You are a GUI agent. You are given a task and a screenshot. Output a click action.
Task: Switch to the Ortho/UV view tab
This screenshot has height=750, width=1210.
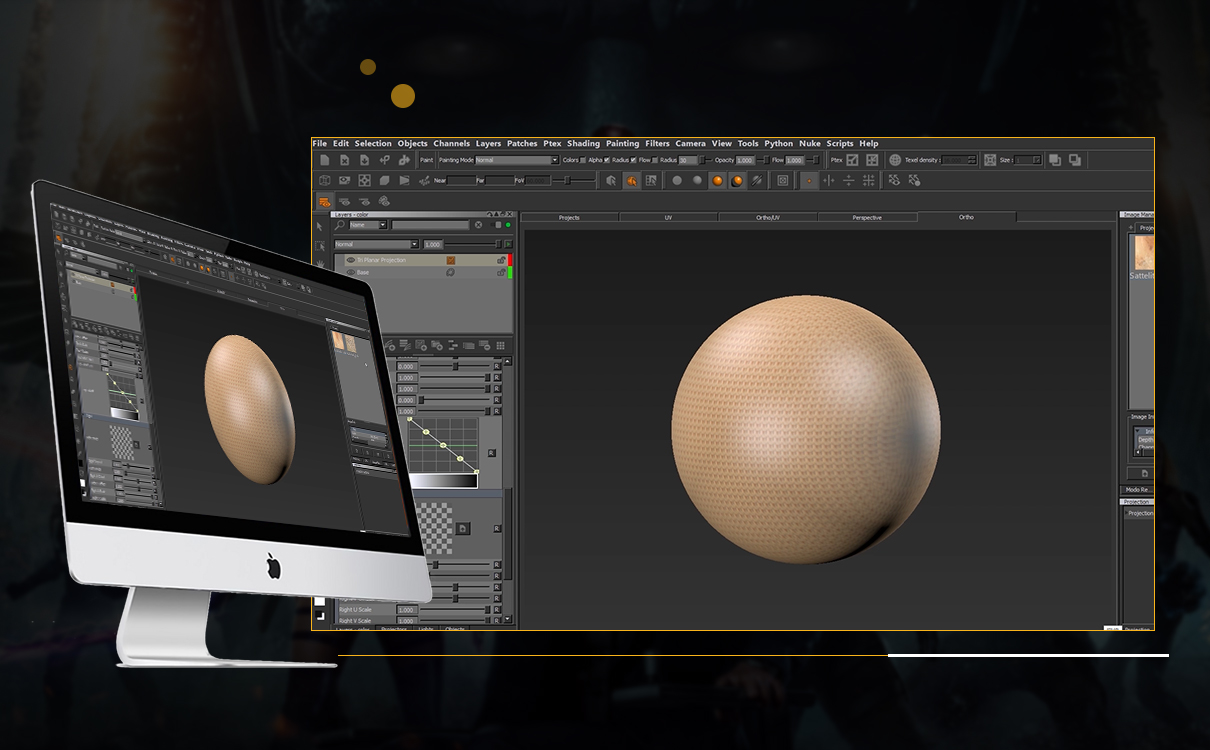tap(767, 217)
